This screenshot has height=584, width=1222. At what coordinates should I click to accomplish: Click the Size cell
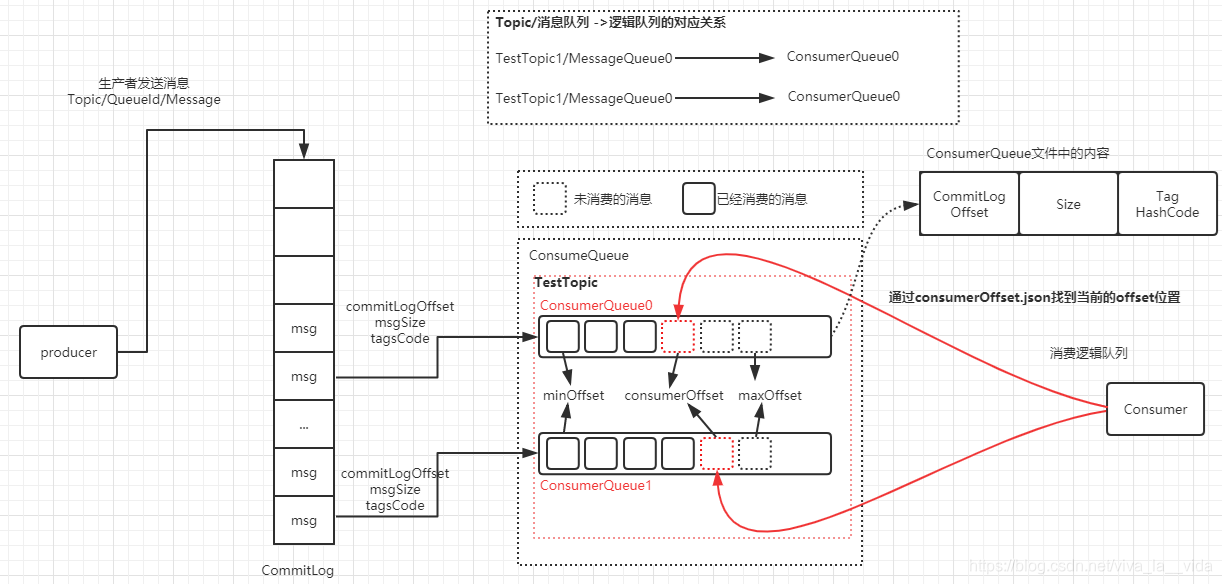click(x=1068, y=204)
